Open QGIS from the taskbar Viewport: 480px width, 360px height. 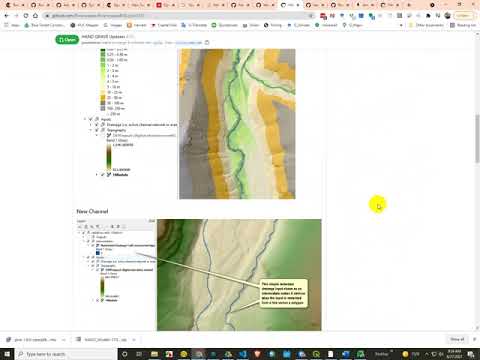[316, 354]
